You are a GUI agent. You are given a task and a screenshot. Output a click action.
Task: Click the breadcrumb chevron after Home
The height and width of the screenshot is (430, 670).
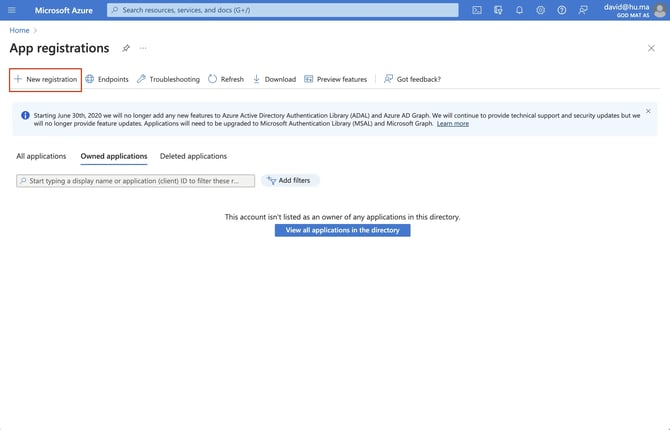(35, 30)
